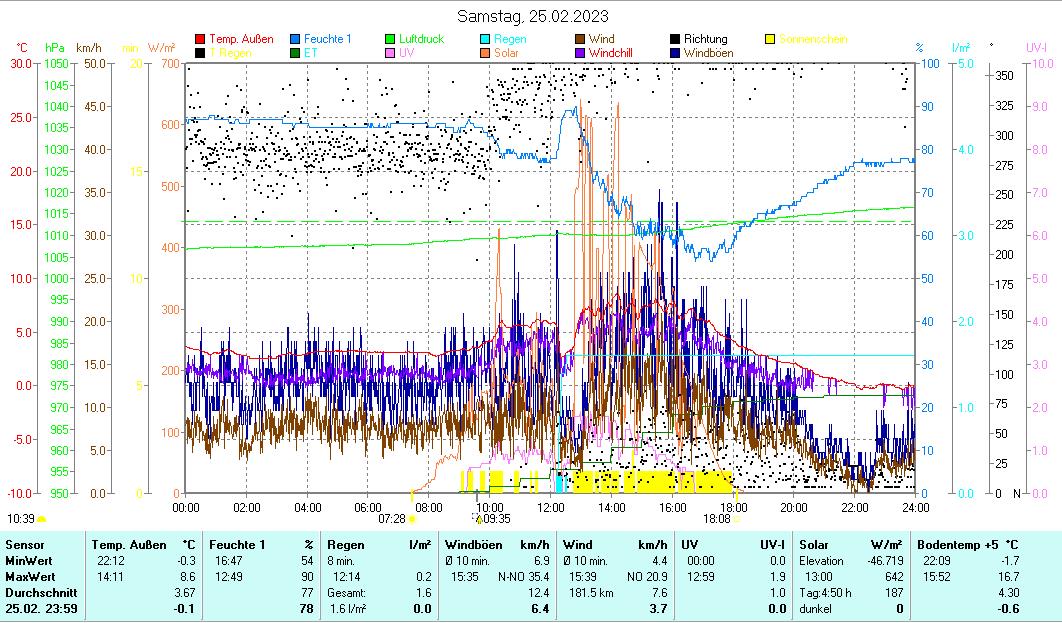
Task: Click the Sensor header in the data table
Action: (x=25, y=545)
